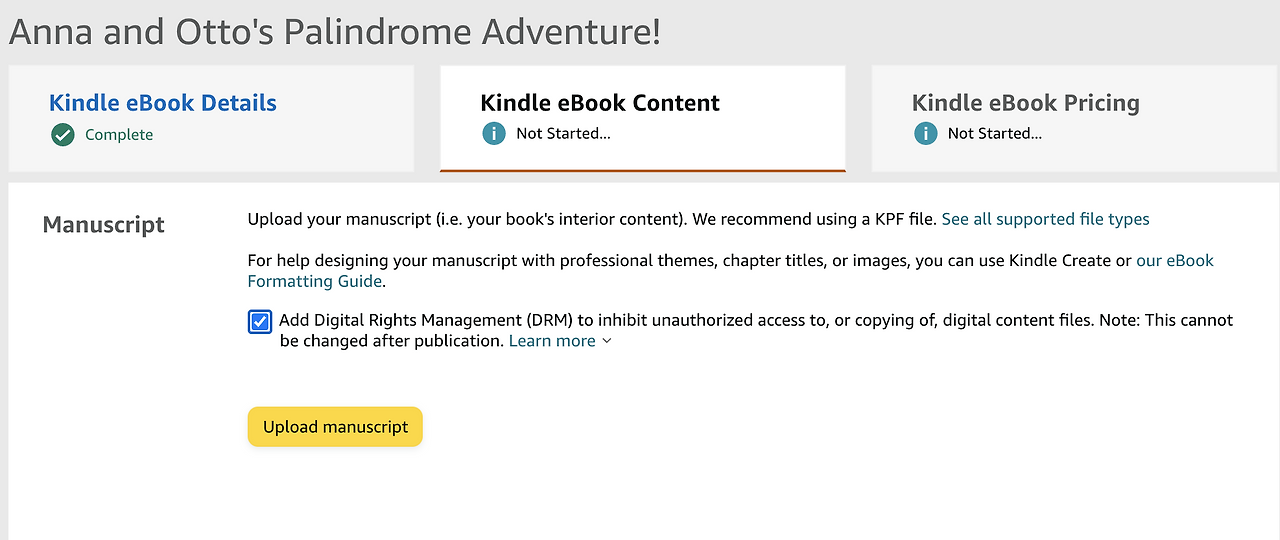
Task: Click Not Started status under eBook Pricing
Action: click(x=995, y=134)
